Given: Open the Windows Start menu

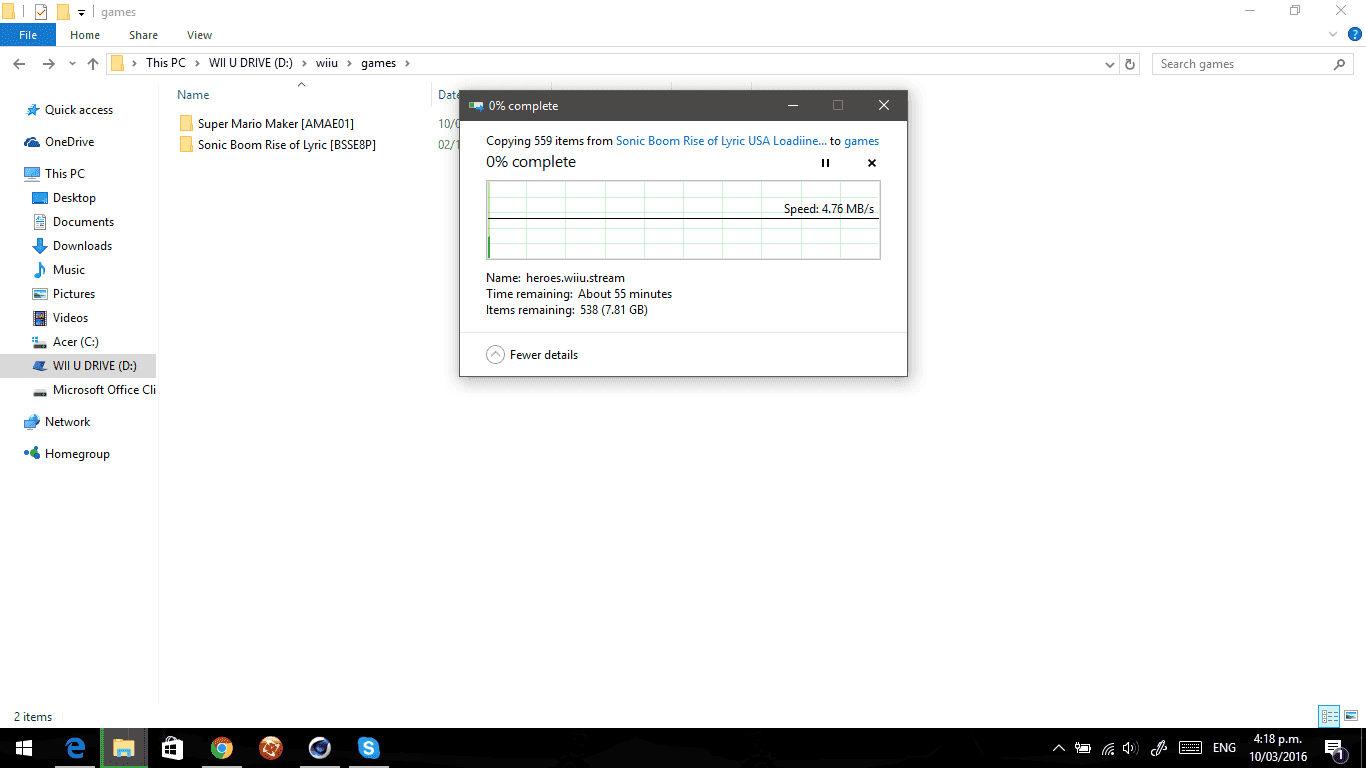Looking at the screenshot, I should 24,748.
